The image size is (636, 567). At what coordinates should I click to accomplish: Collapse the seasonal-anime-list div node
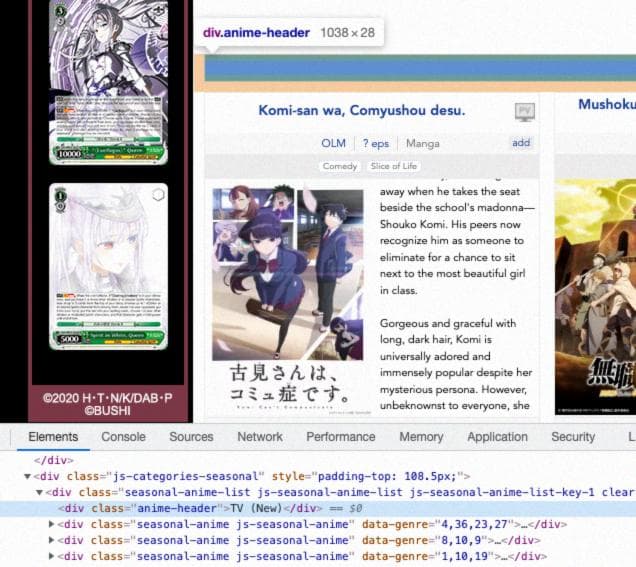40,492
